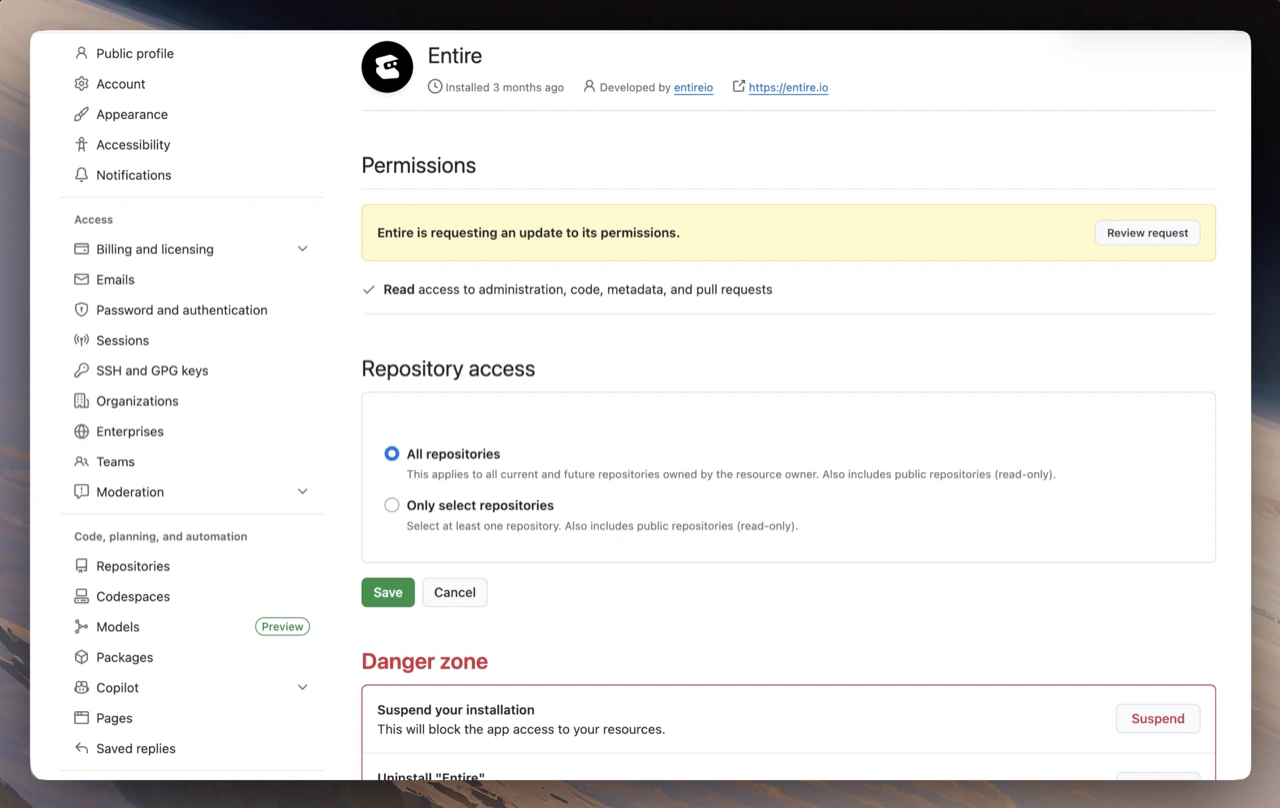
Task: Select the All repositories radio button
Action: (x=392, y=454)
